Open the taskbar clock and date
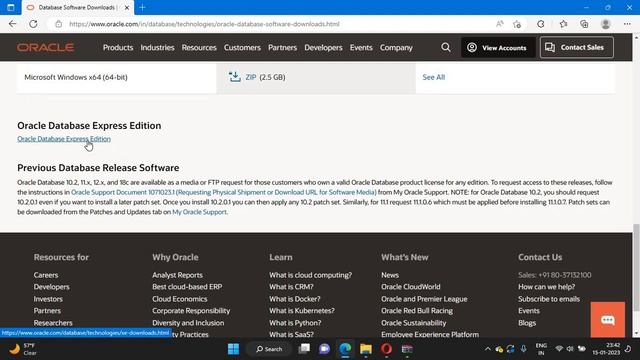Viewport: 640px width, 360px height. tap(607, 349)
